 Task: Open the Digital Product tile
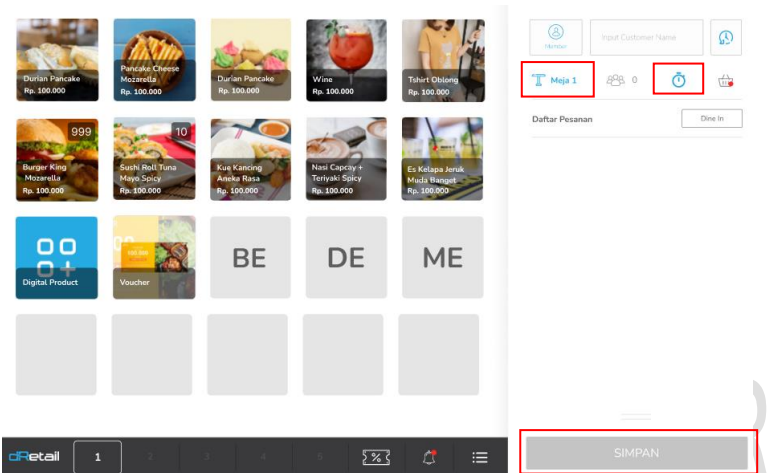[57, 258]
